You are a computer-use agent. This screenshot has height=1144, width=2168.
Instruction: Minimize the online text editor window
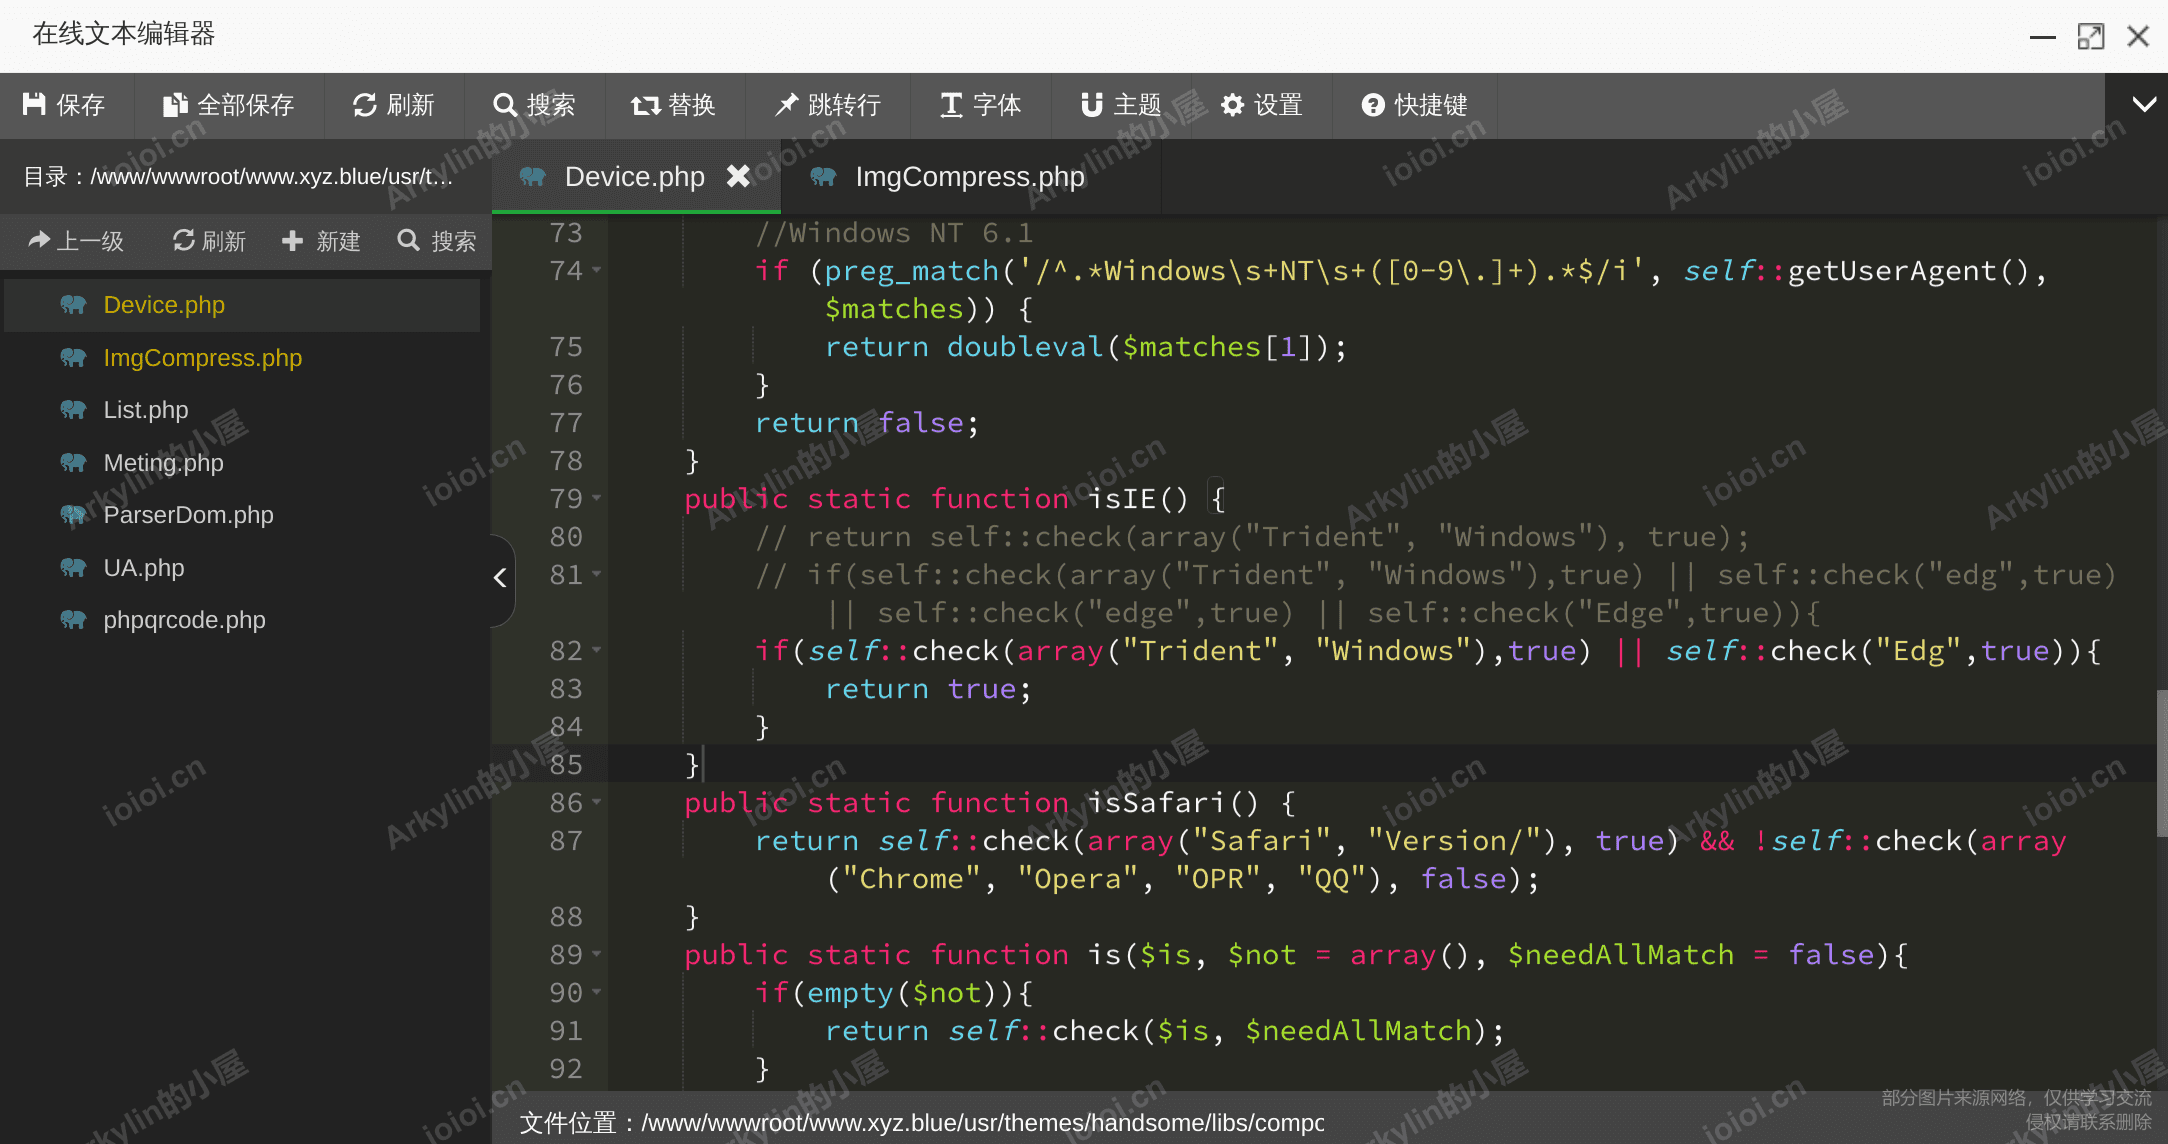pyautogui.click(x=2043, y=37)
